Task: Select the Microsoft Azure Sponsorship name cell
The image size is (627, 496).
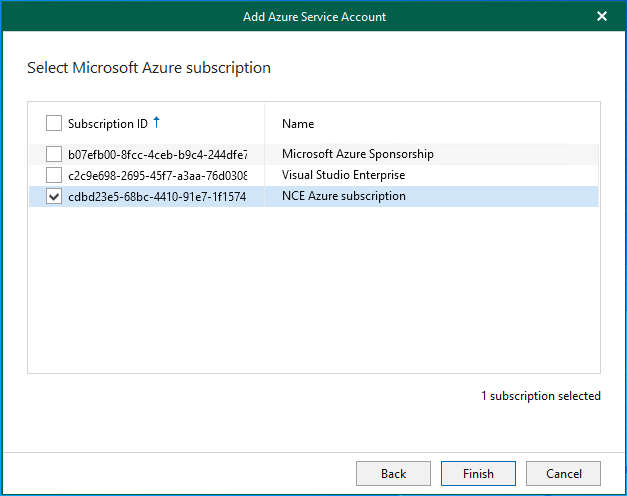Action: coord(357,154)
